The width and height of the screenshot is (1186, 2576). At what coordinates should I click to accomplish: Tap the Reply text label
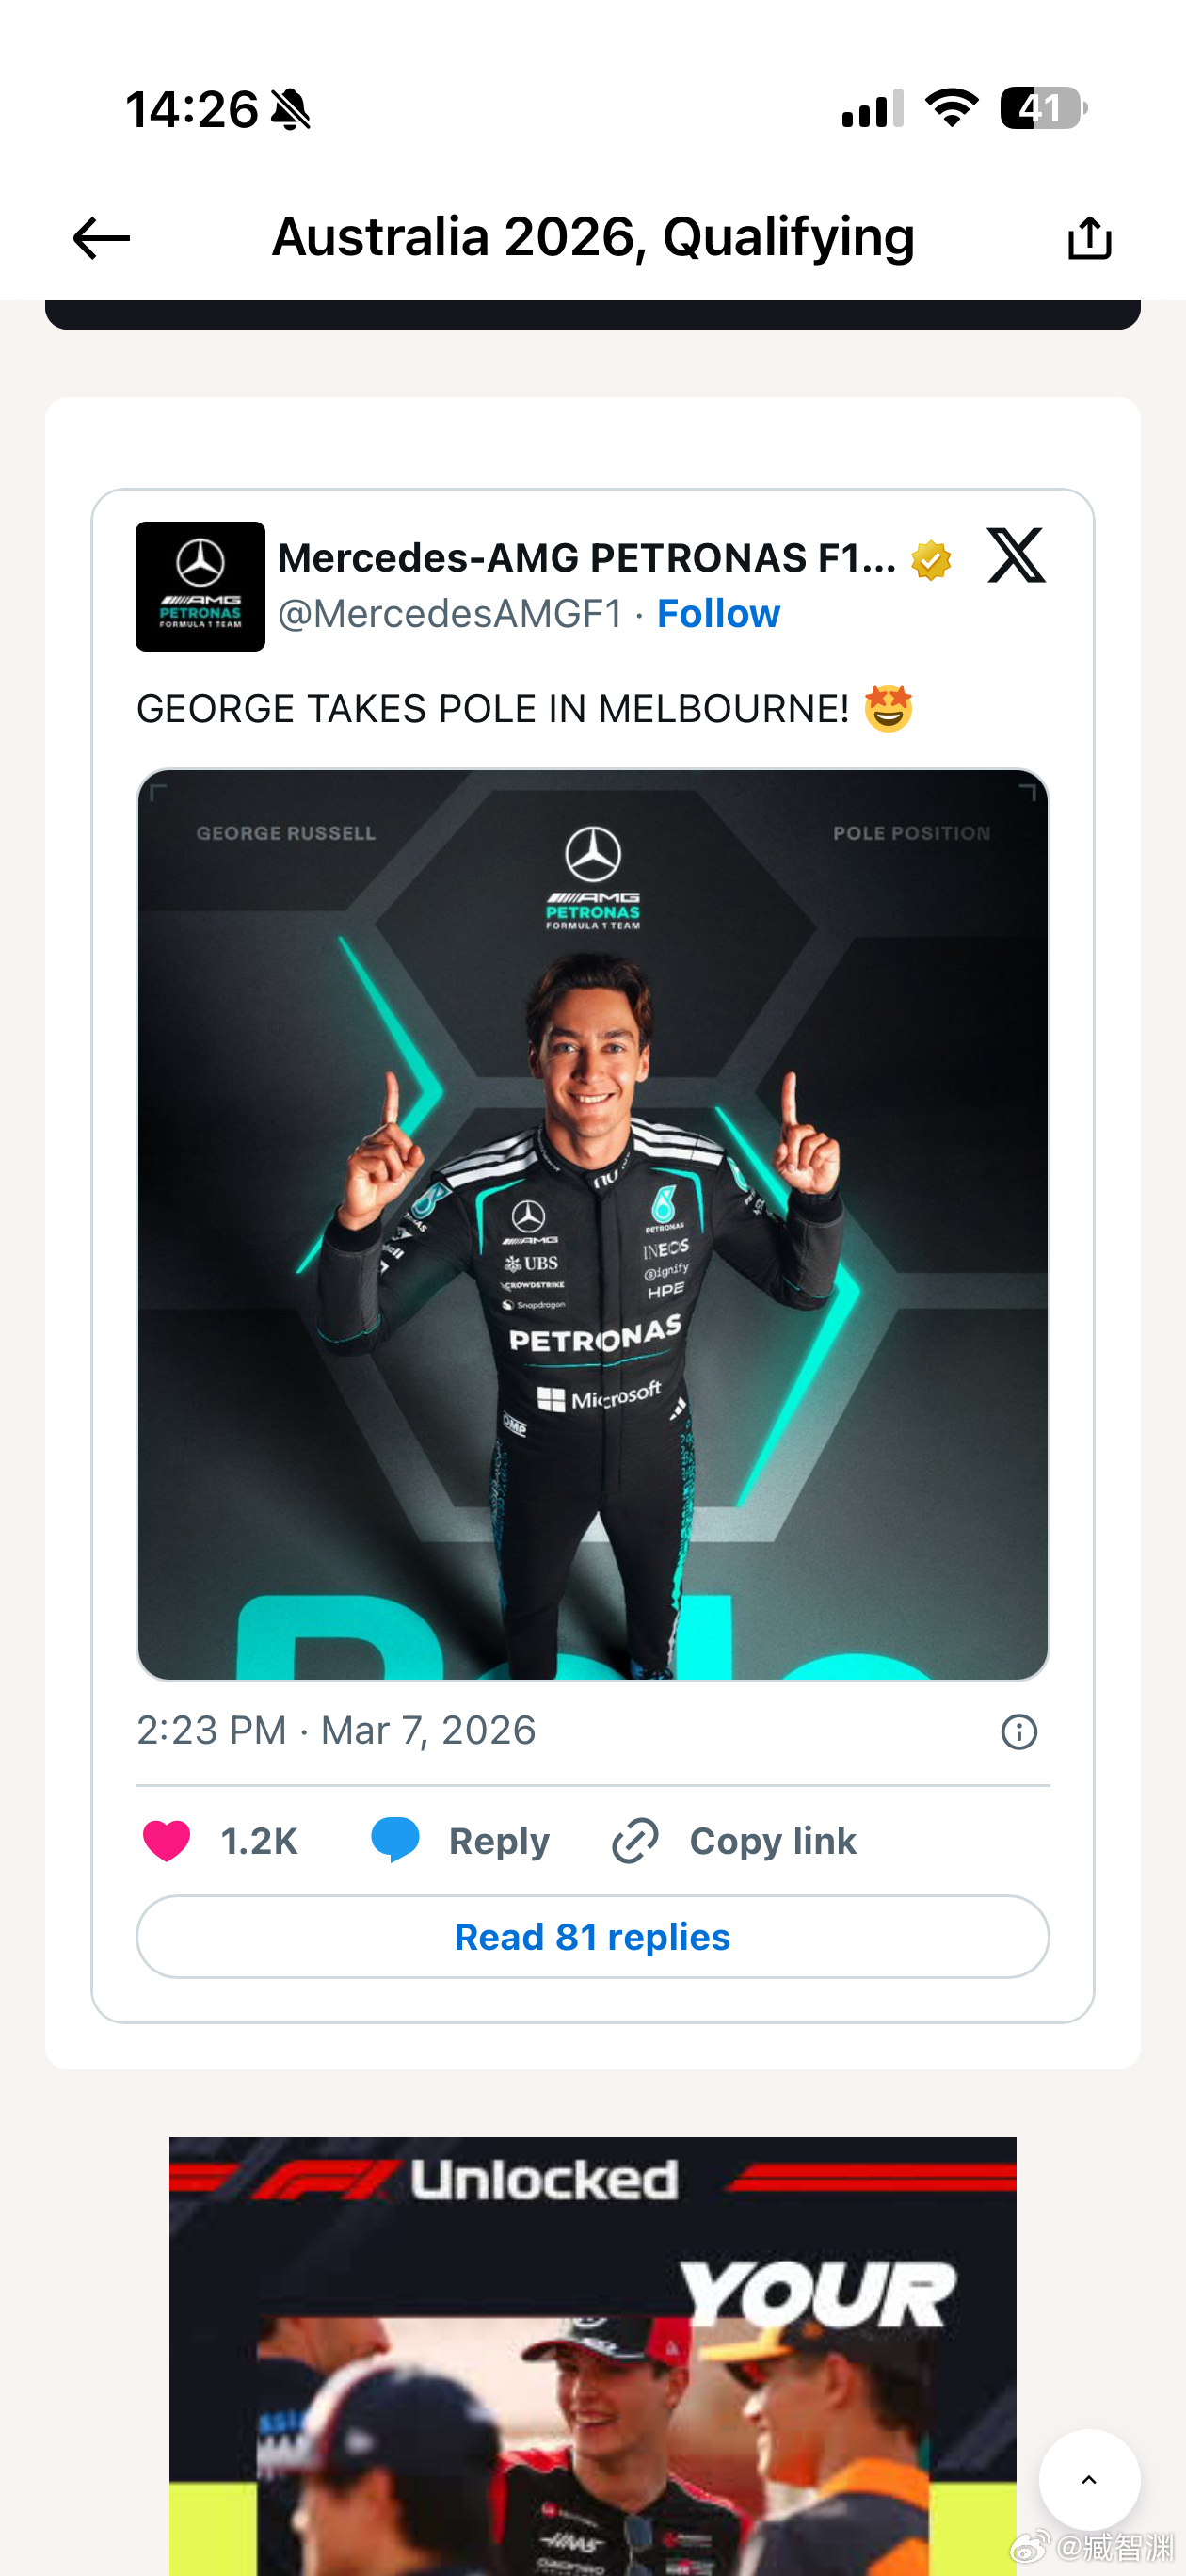click(x=499, y=1841)
